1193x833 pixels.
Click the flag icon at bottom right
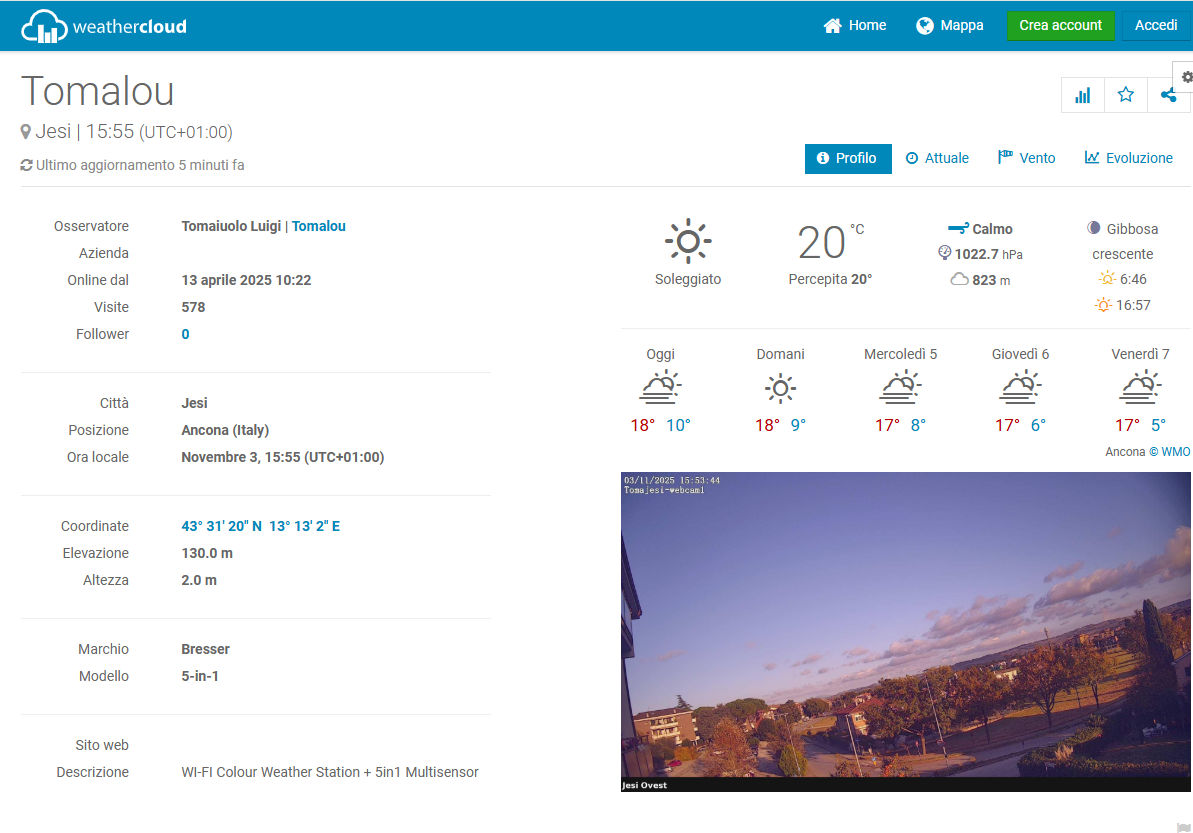point(1184,827)
